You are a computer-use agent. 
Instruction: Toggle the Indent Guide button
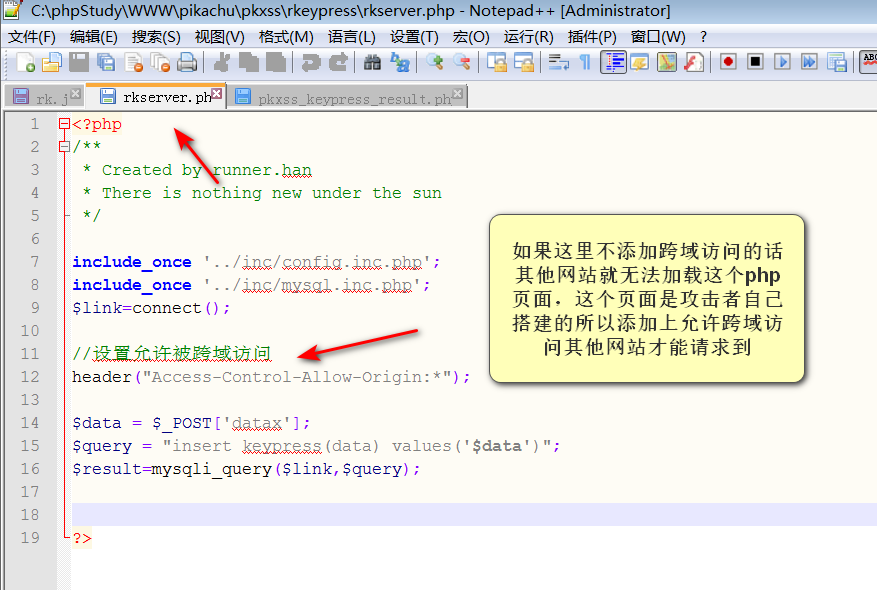[x=613, y=62]
